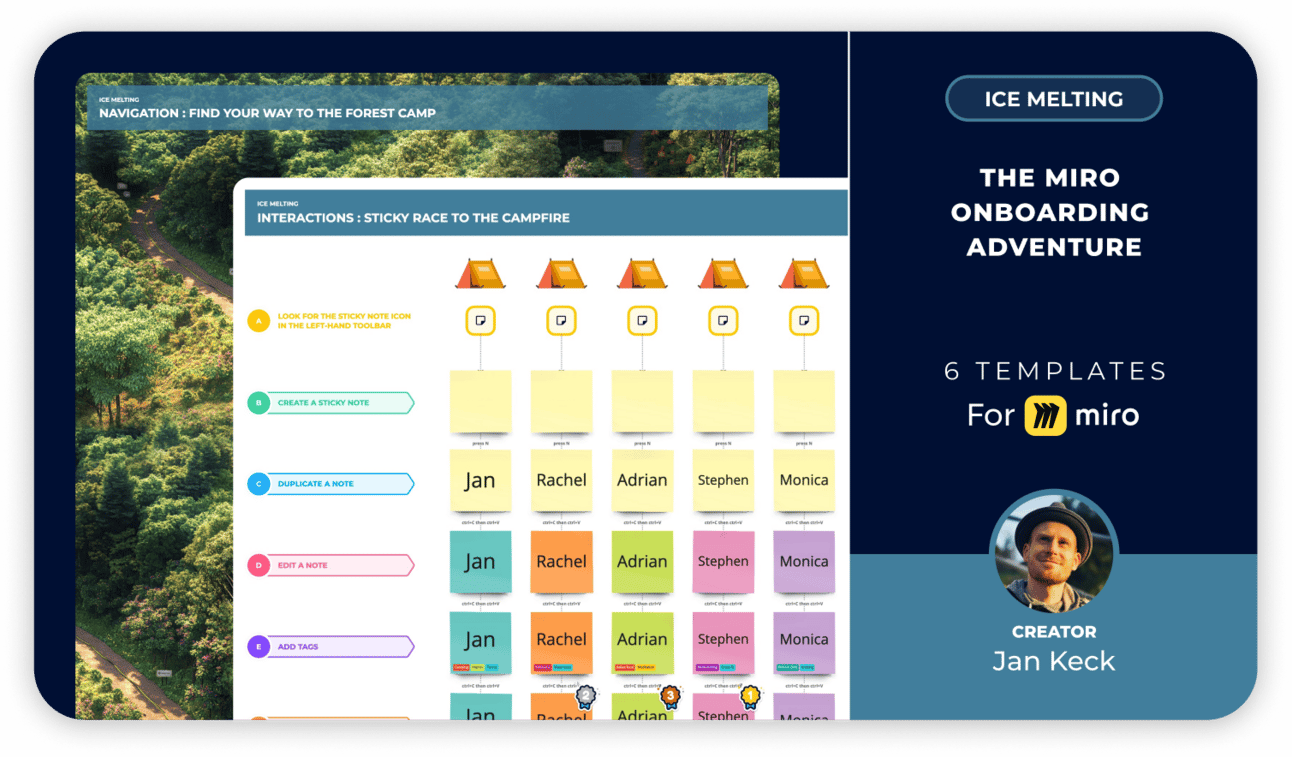The height and width of the screenshot is (757, 1292).
Task: Click the yellow step A circle
Action: pyautogui.click(x=259, y=321)
